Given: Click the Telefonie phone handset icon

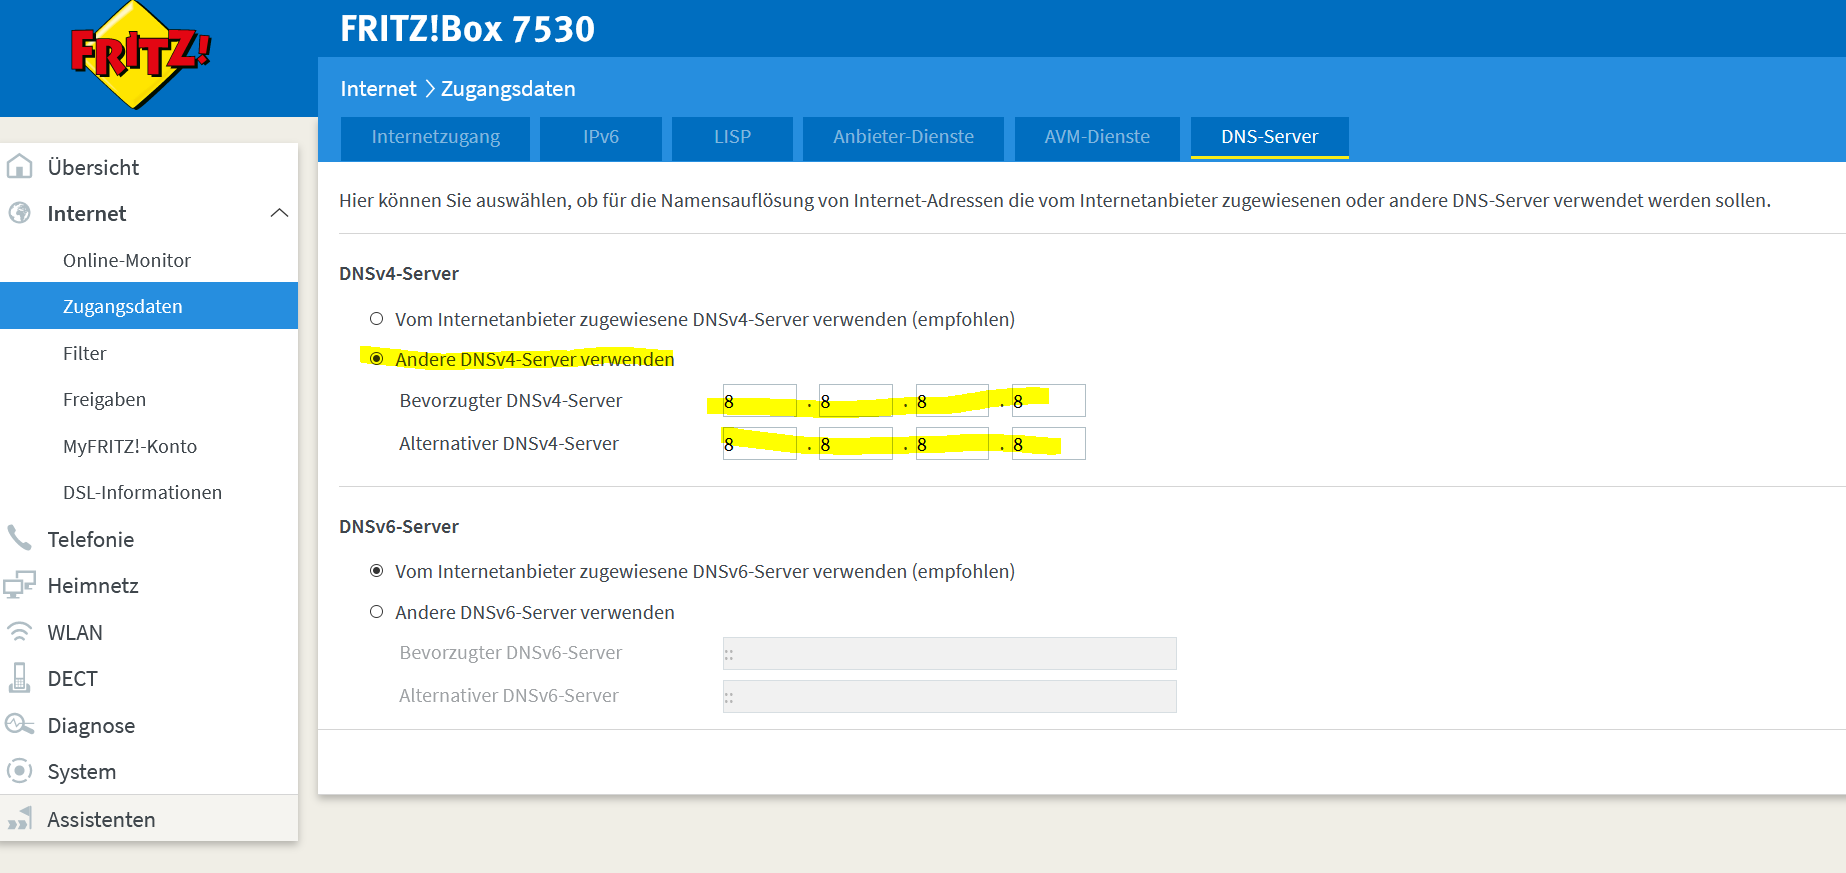Looking at the screenshot, I should pos(19,538).
